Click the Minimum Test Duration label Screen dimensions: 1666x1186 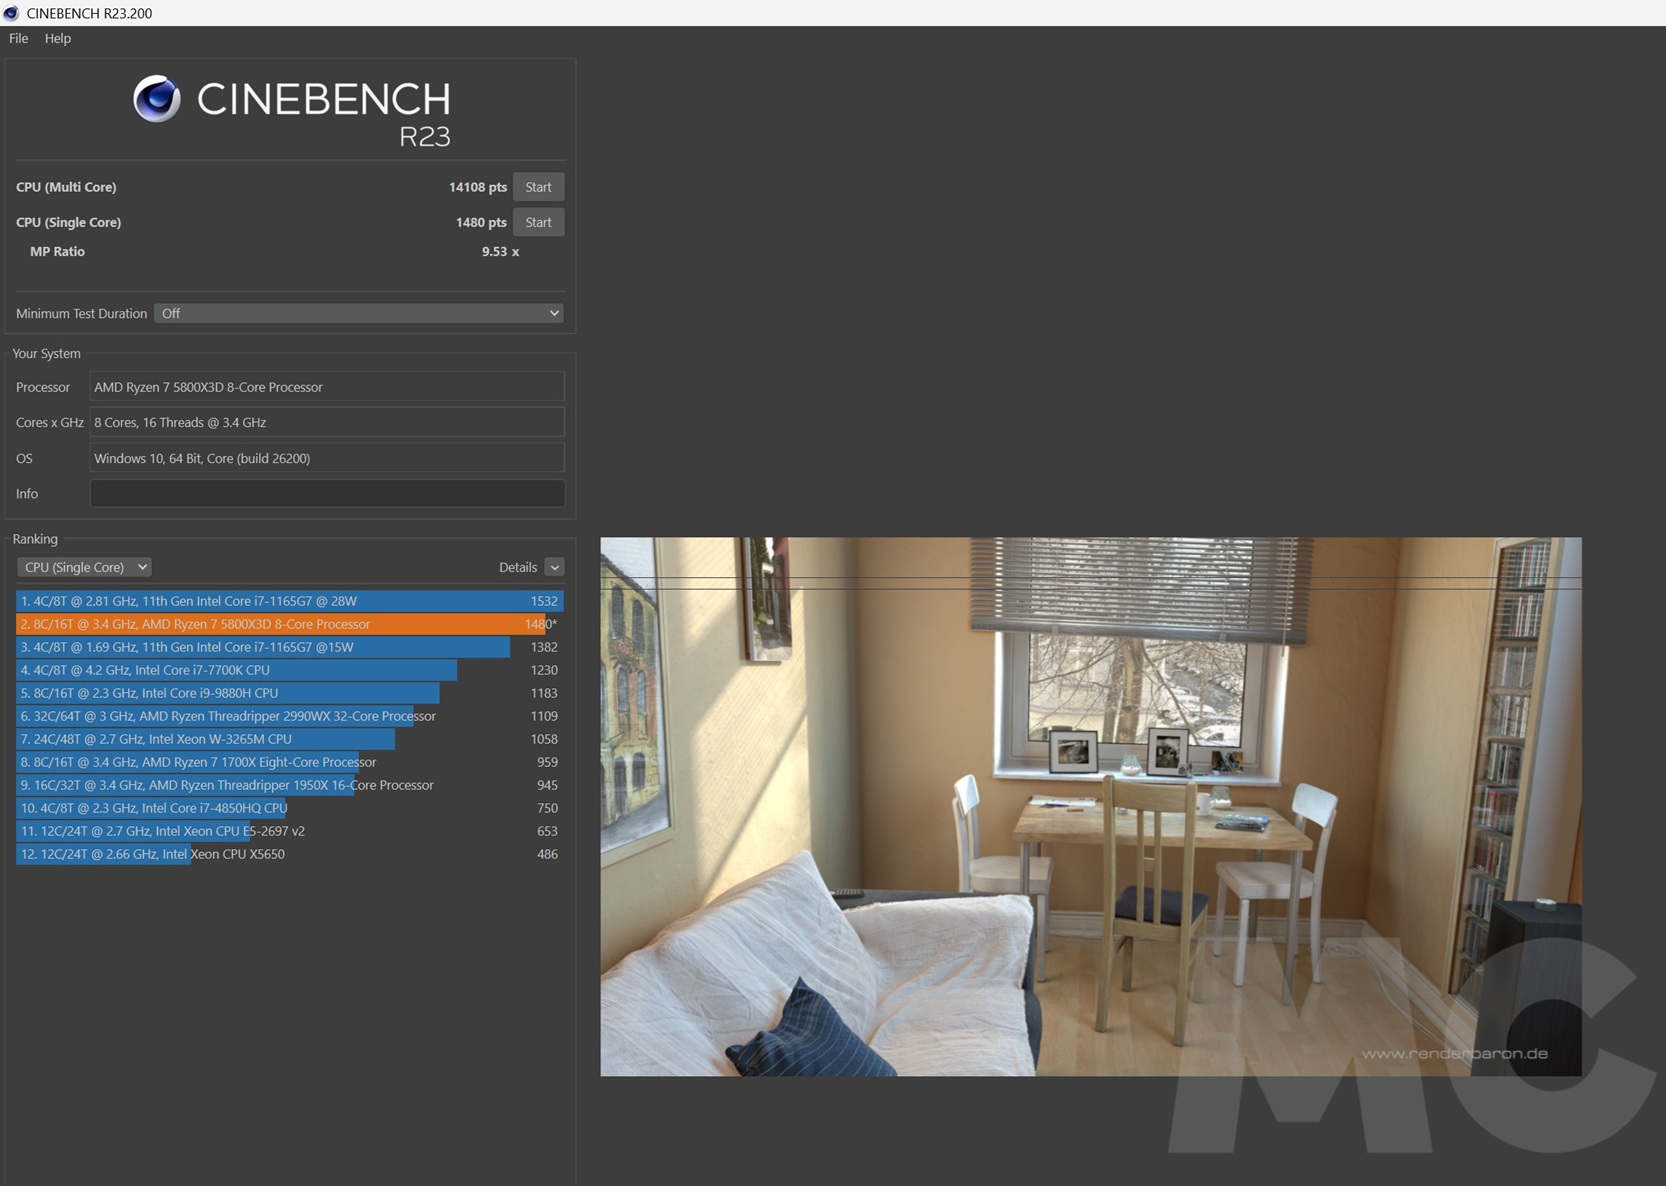81,313
